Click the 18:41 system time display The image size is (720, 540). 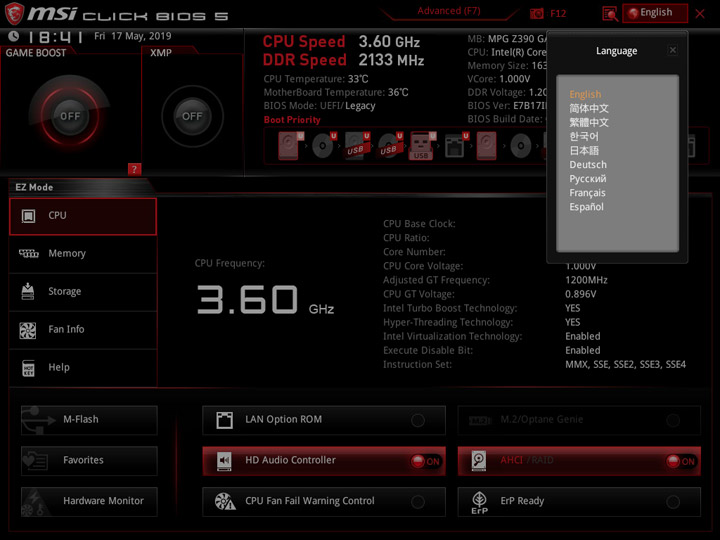coord(55,37)
